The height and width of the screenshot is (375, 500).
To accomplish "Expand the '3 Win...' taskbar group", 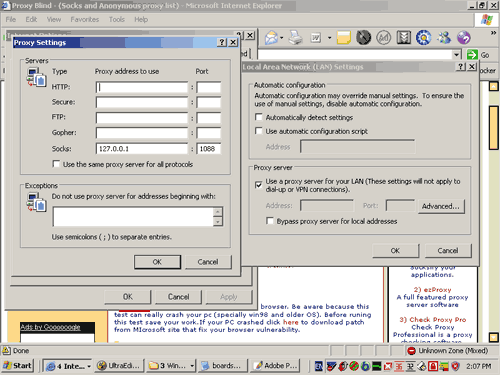I will (x=192, y=366).
